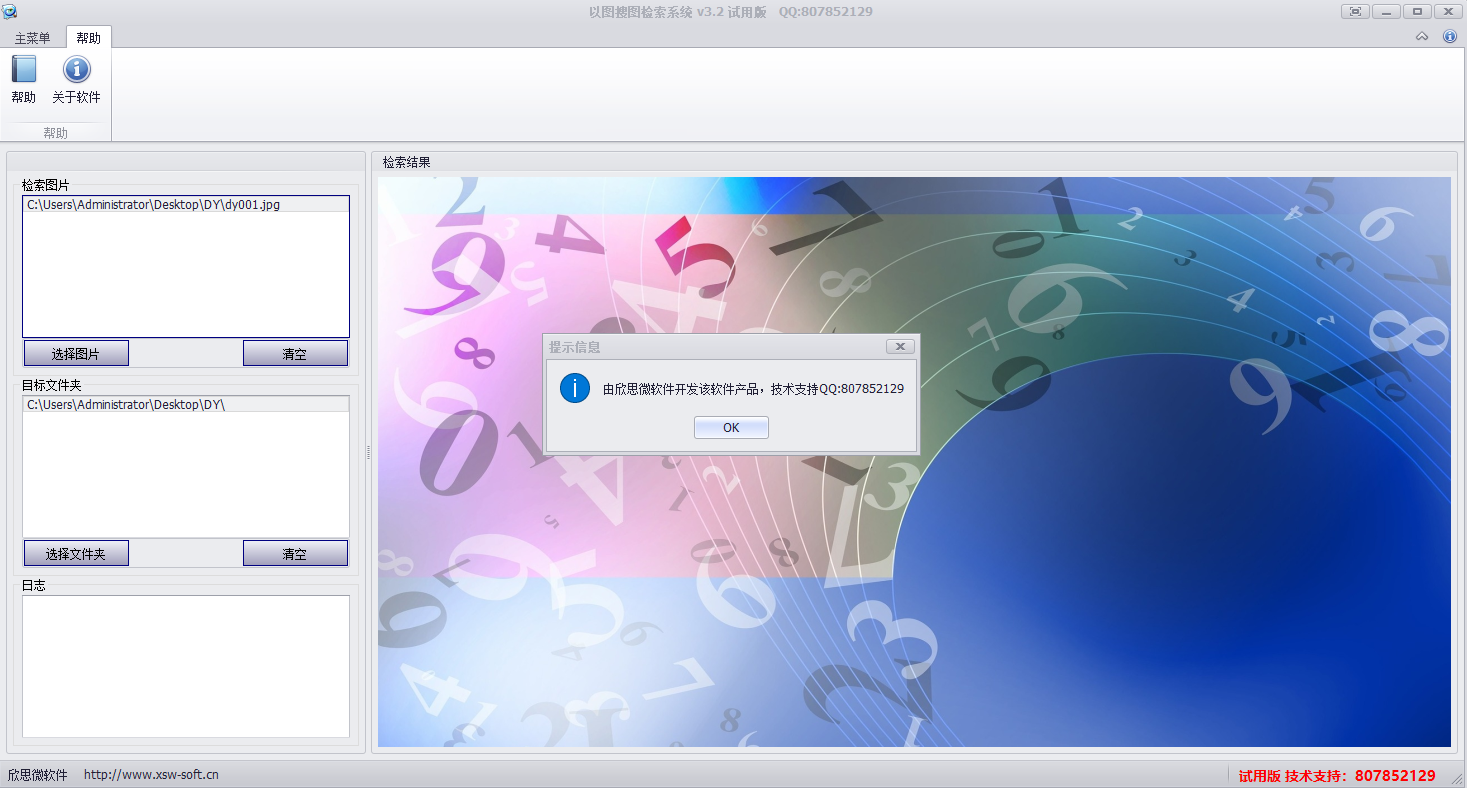The image size is (1467, 788).
Task: Confirm the dialog with OK
Action: click(x=731, y=428)
